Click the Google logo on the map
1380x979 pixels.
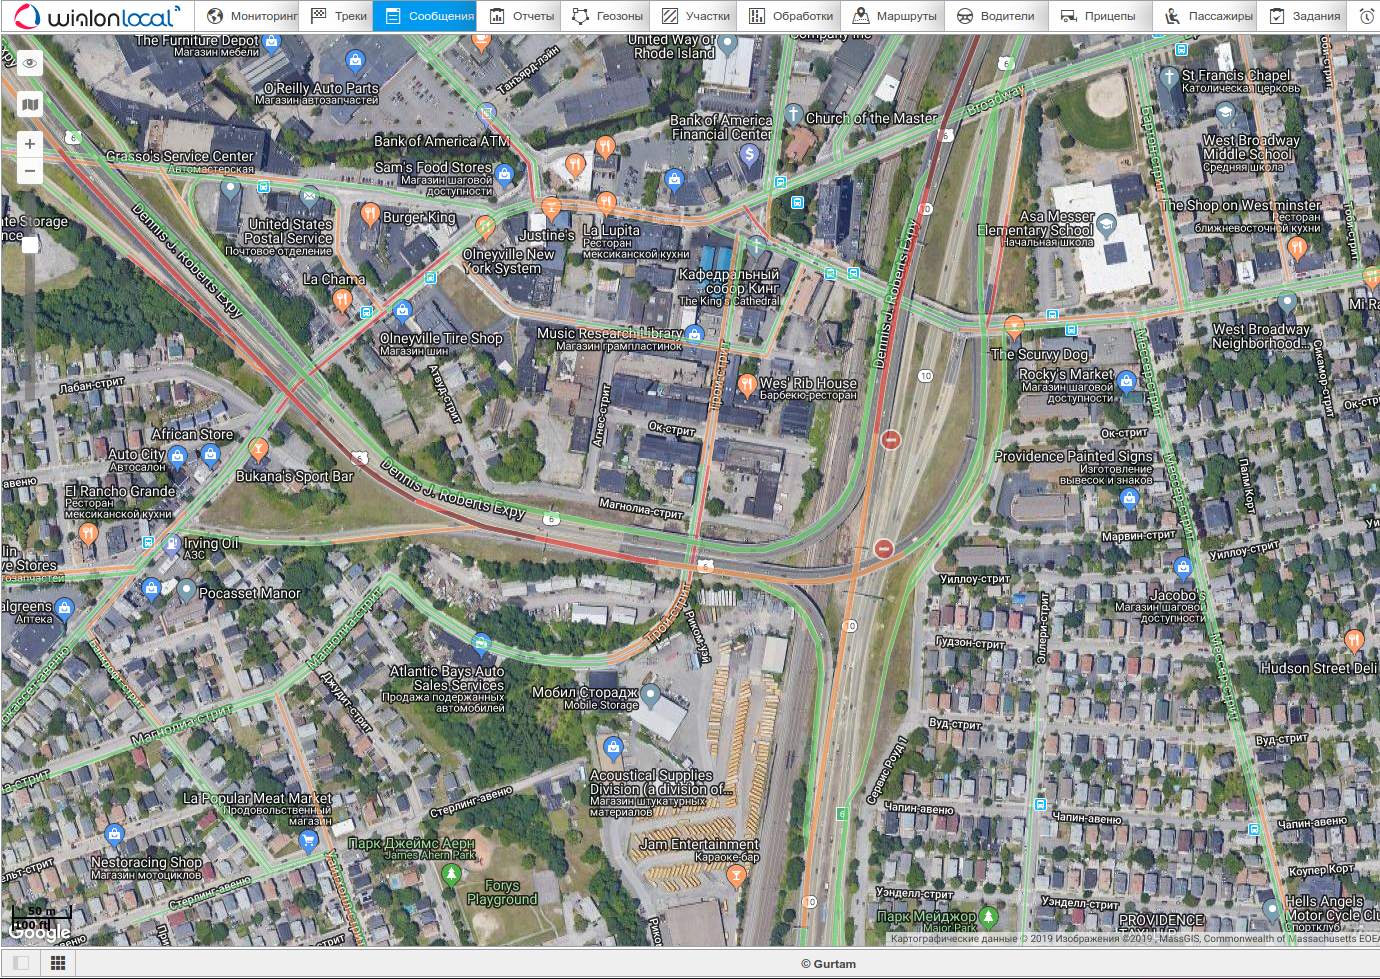pyautogui.click(x=40, y=932)
